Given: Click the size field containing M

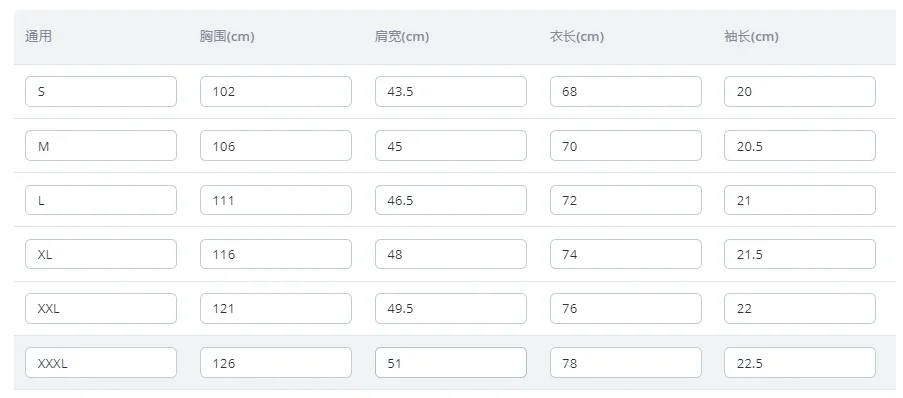Looking at the screenshot, I should tap(101, 146).
